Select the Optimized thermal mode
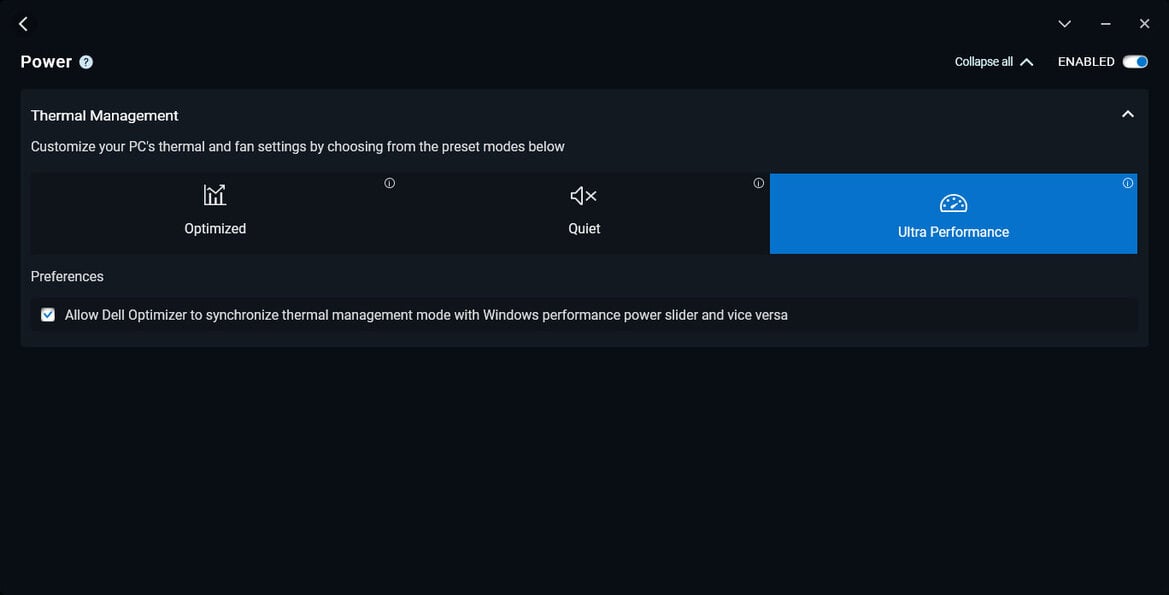1169x595 pixels. click(x=215, y=213)
